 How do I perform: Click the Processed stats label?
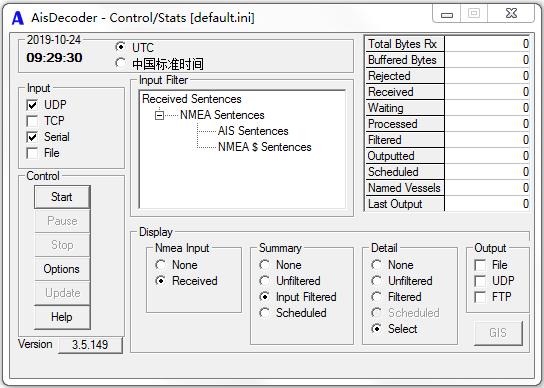tap(405, 124)
